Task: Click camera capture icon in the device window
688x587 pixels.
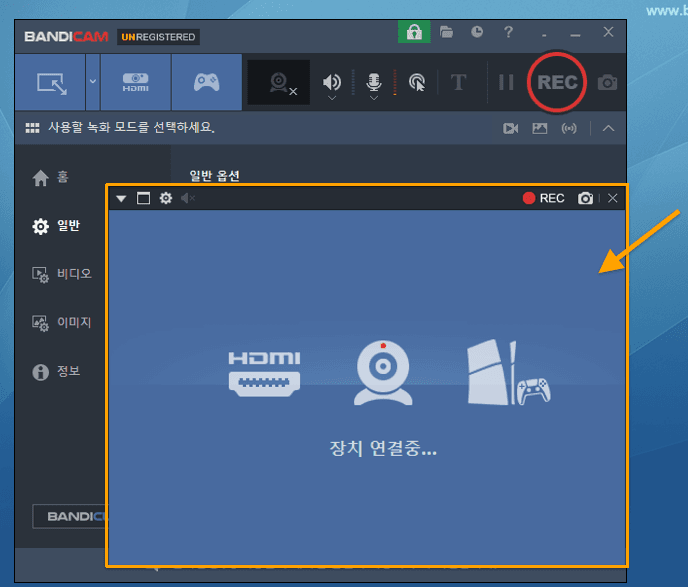Action: click(x=585, y=198)
